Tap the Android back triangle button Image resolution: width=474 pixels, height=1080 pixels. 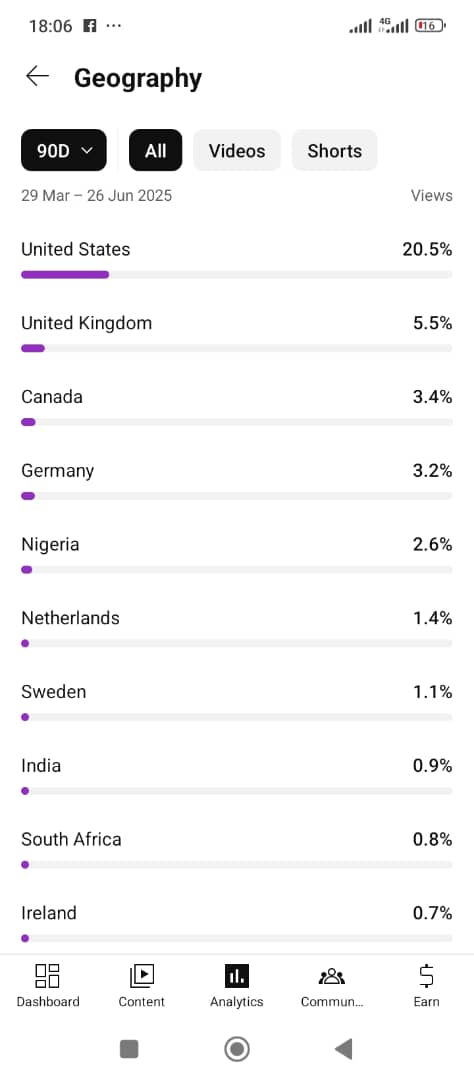[344, 1049]
